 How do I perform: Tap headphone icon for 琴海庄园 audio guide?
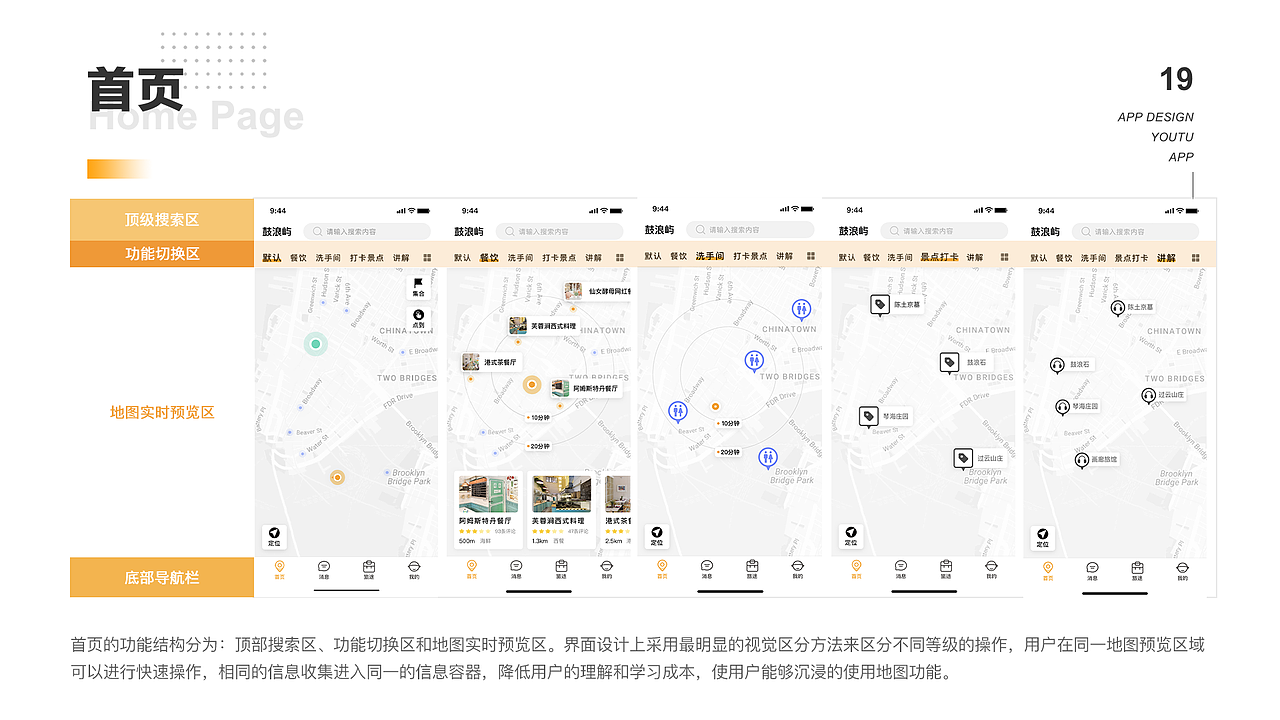(1063, 407)
